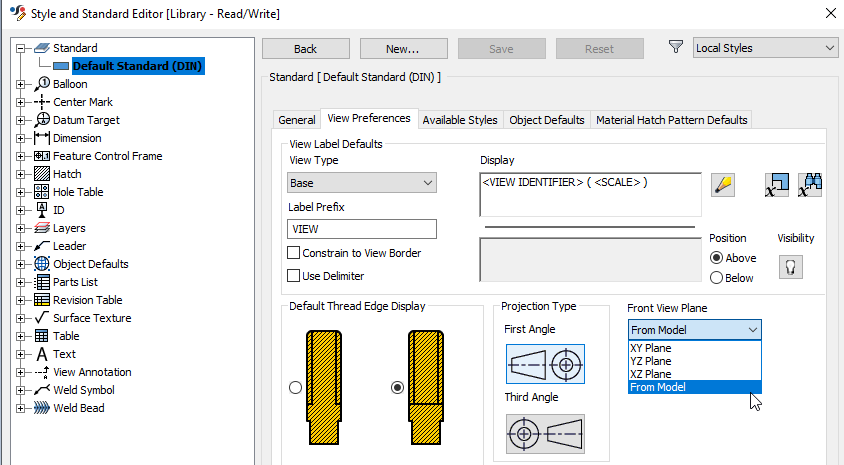This screenshot has height=465, width=844.
Task: Choose Third Angle projection button
Action: (x=545, y=434)
